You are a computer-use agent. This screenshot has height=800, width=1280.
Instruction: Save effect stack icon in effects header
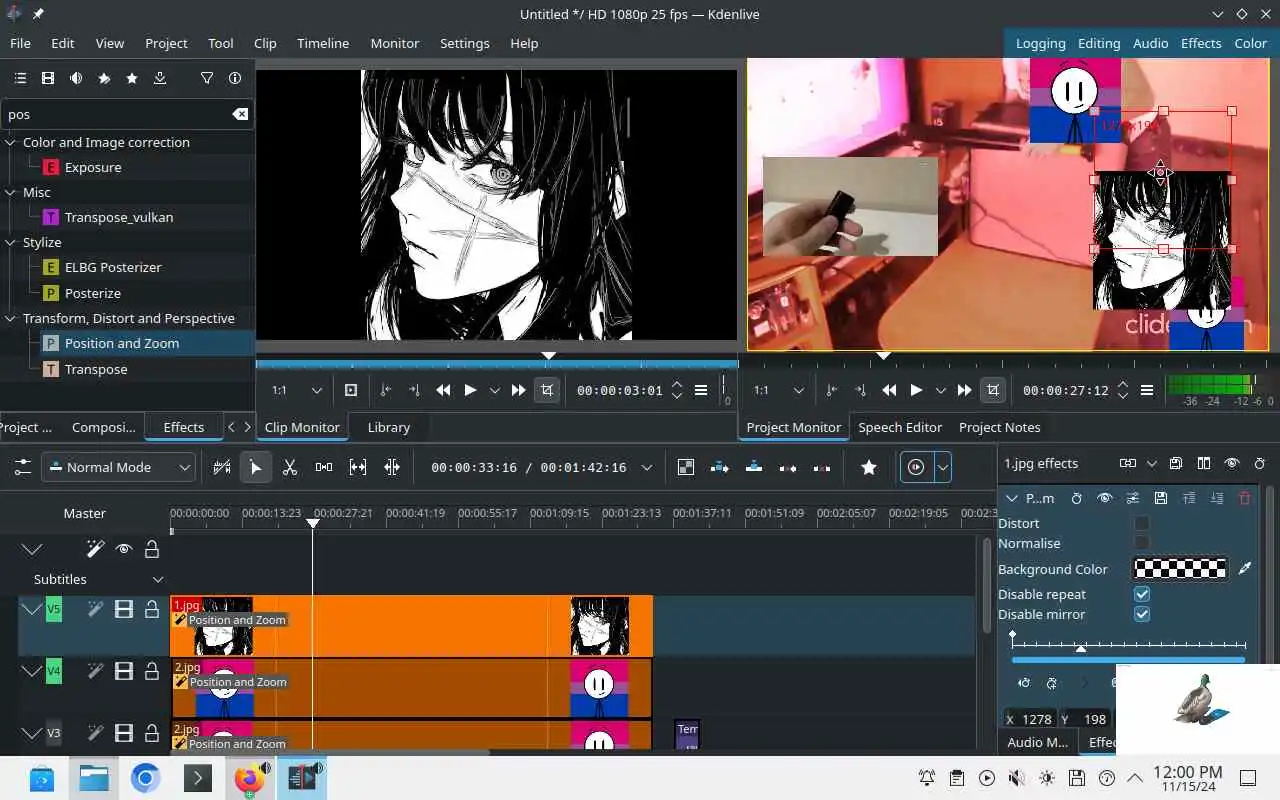(1176, 463)
